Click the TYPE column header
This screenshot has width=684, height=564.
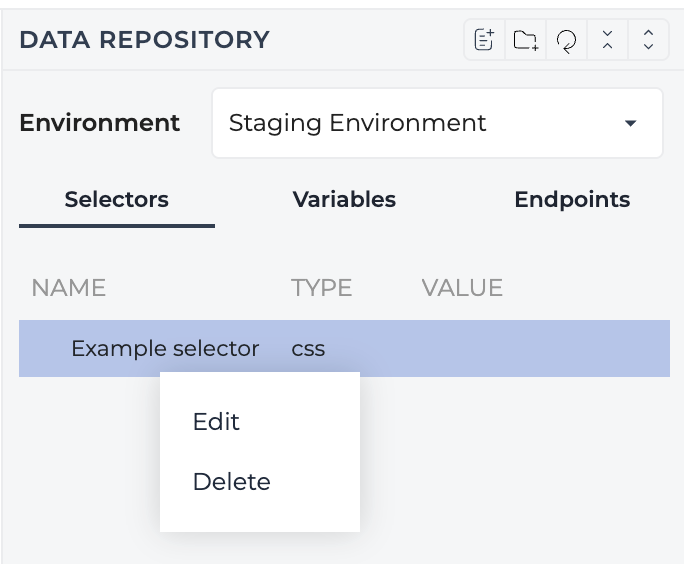click(x=321, y=288)
